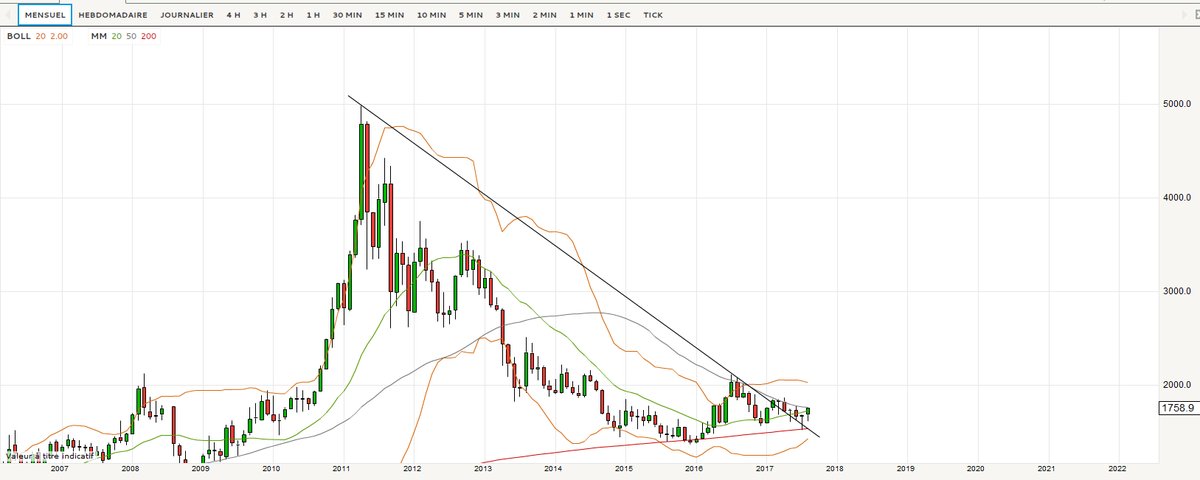The image size is (1200, 480).
Task: Switch to the 1 SEC timeframe
Action: pos(619,16)
